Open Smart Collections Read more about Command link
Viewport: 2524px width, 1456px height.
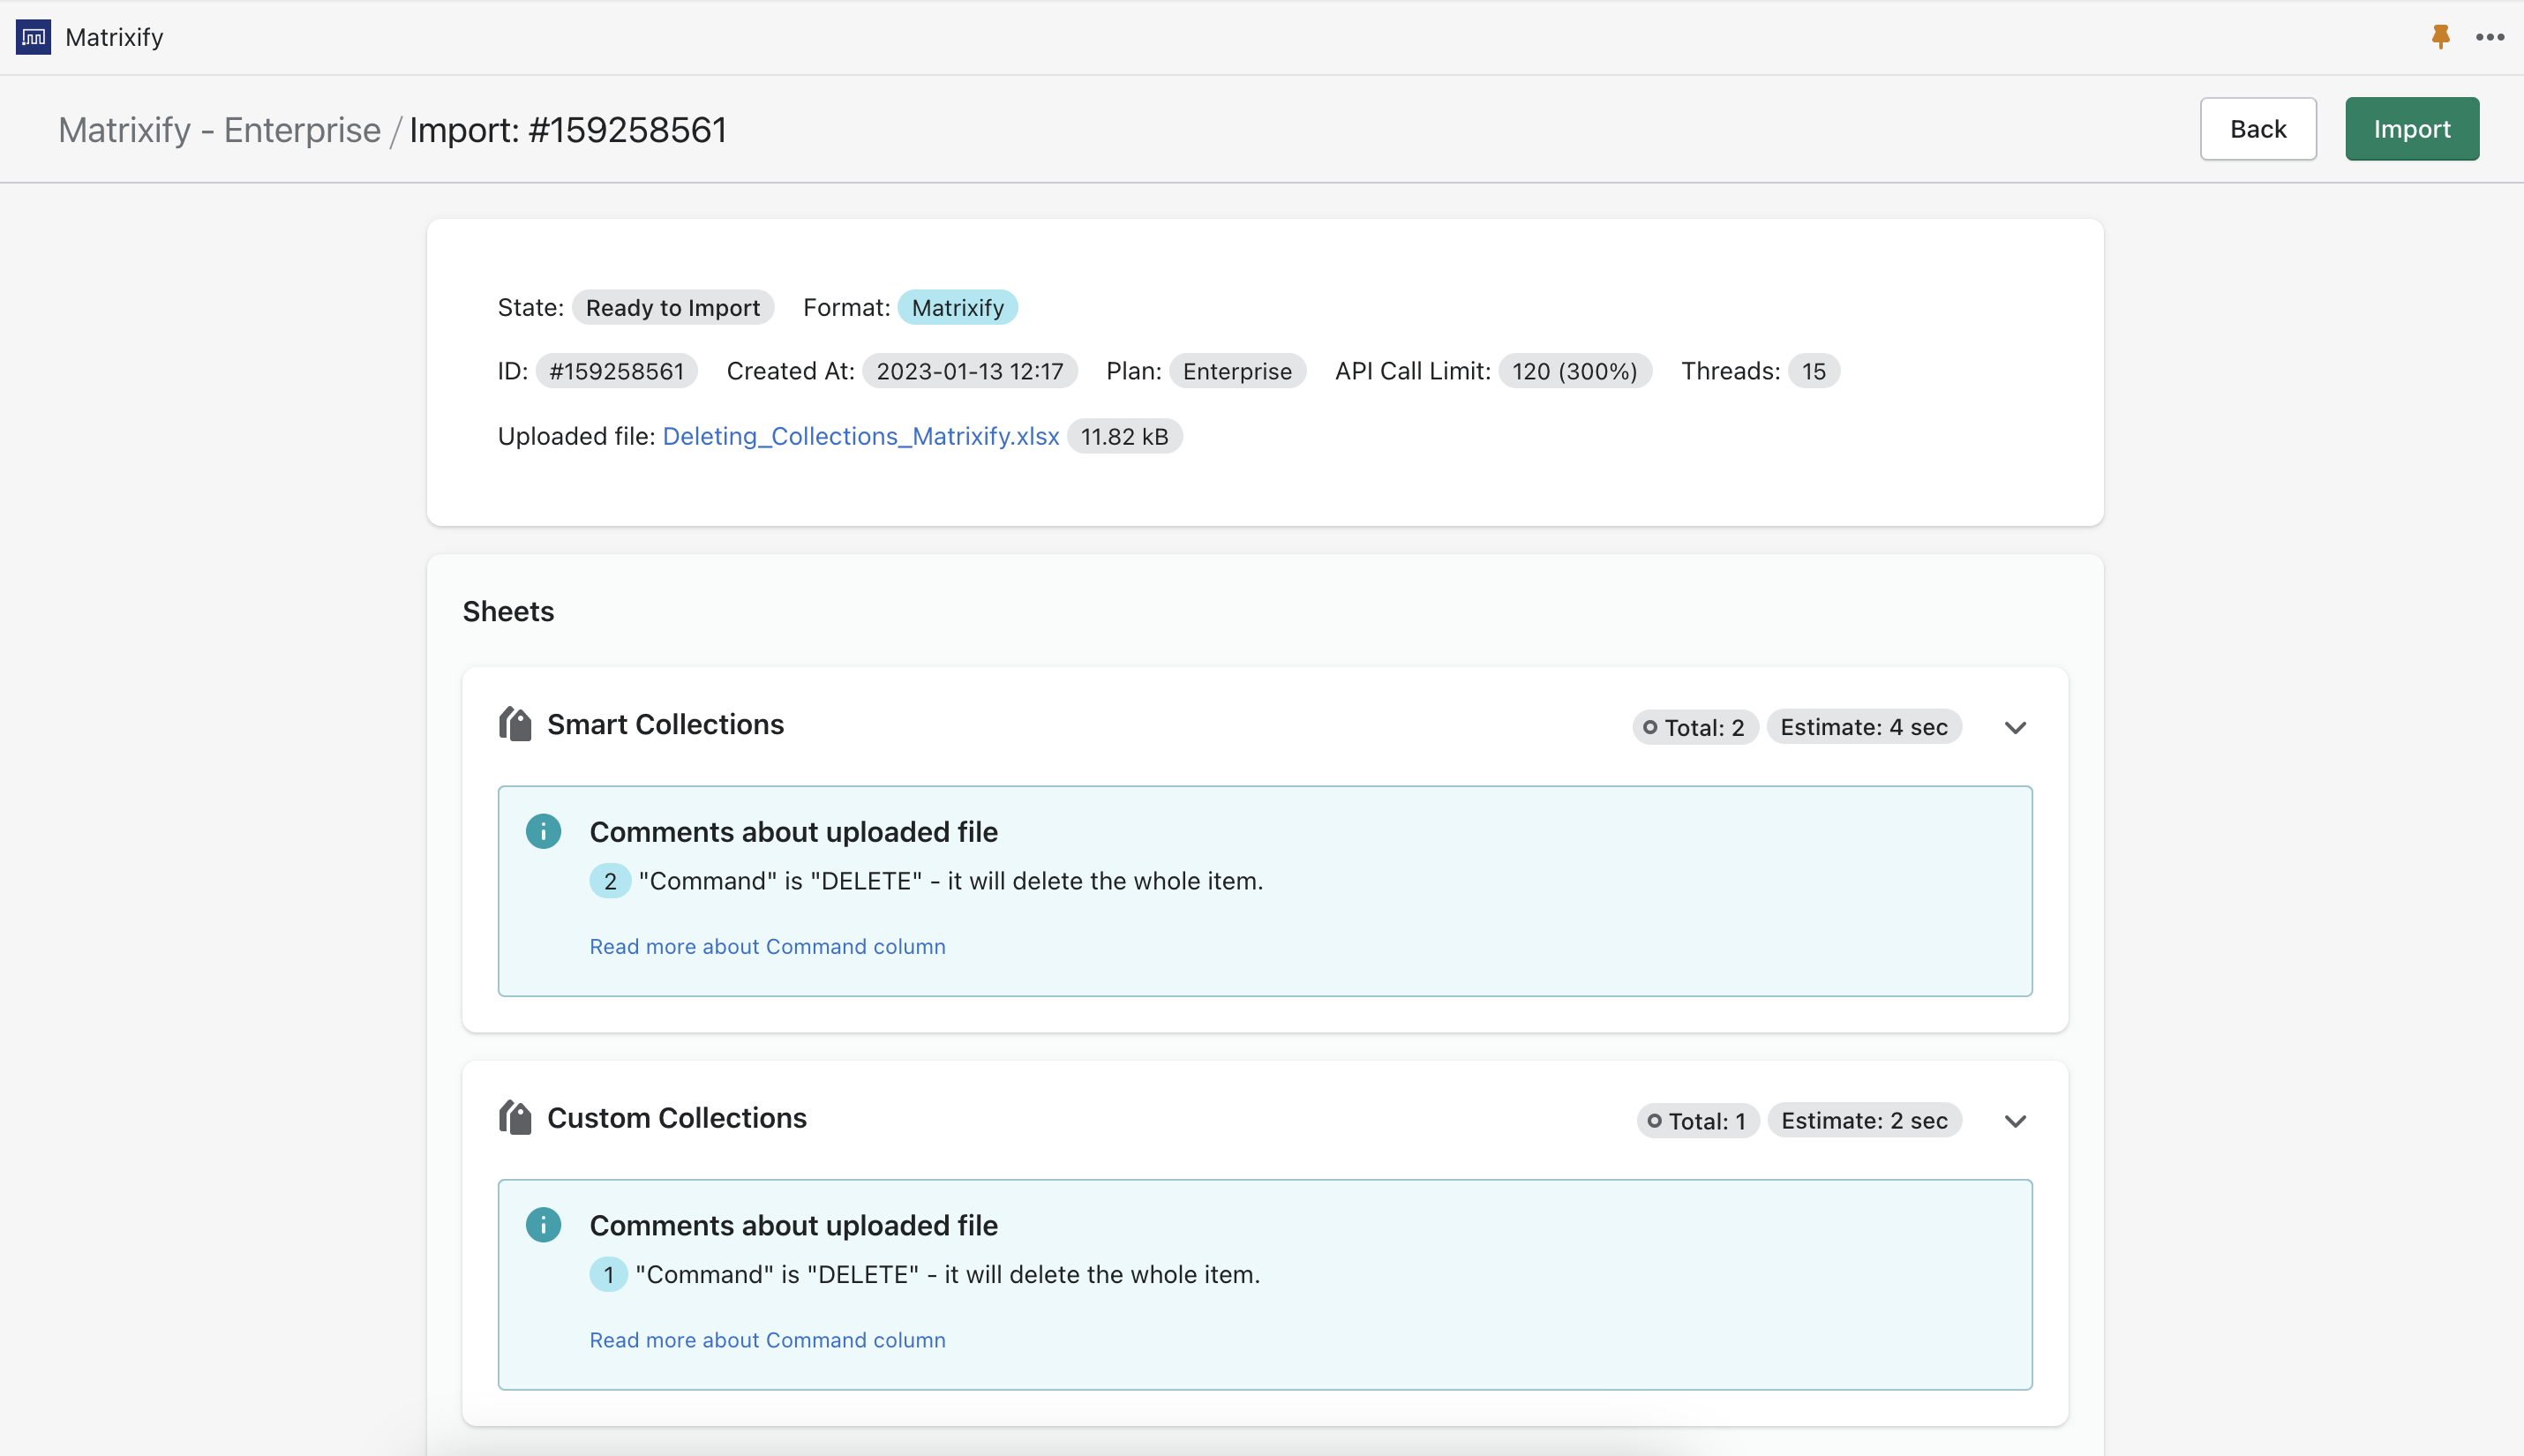(x=767, y=946)
